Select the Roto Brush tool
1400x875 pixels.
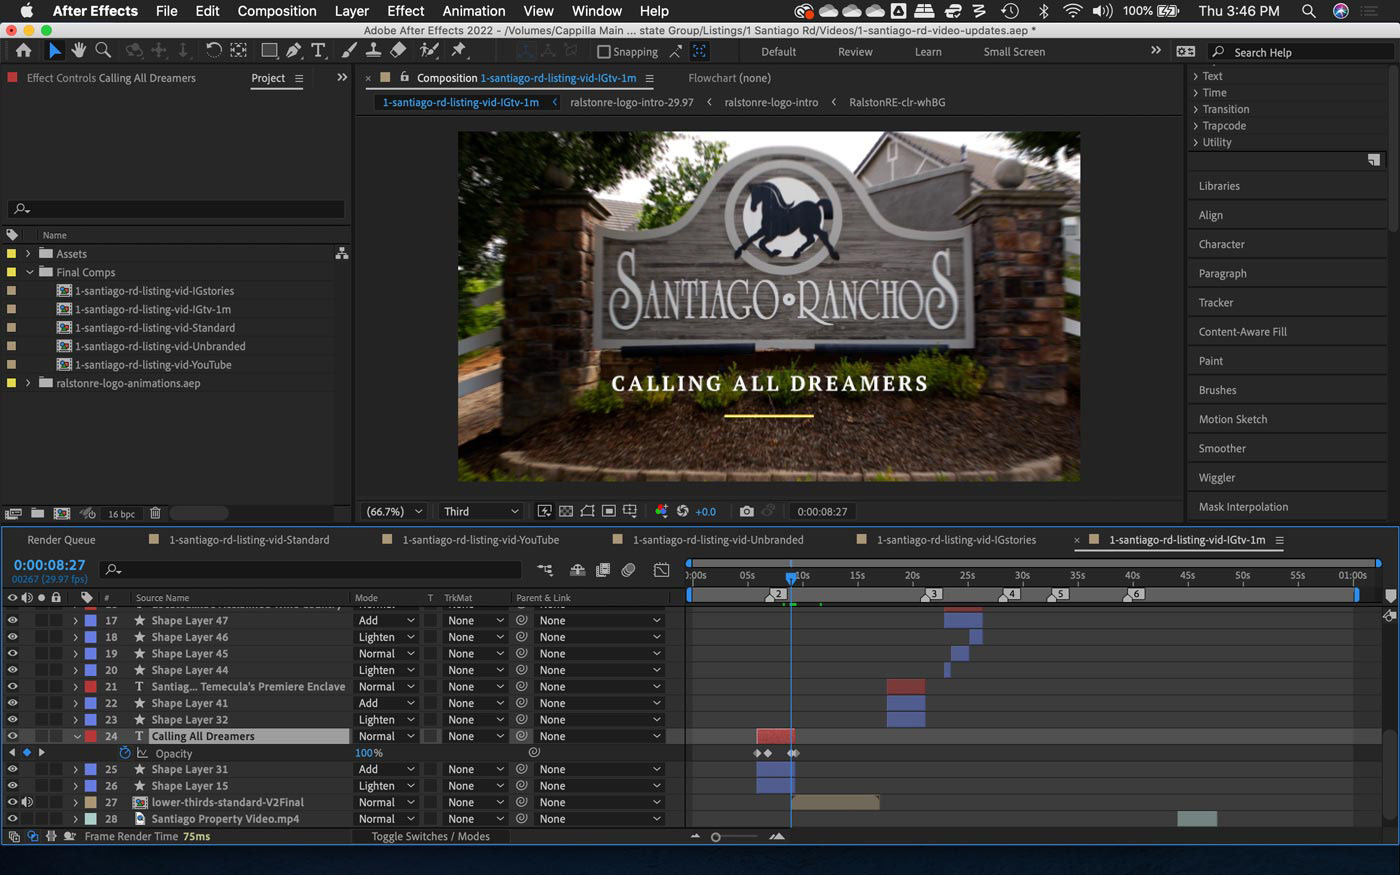[x=429, y=50]
